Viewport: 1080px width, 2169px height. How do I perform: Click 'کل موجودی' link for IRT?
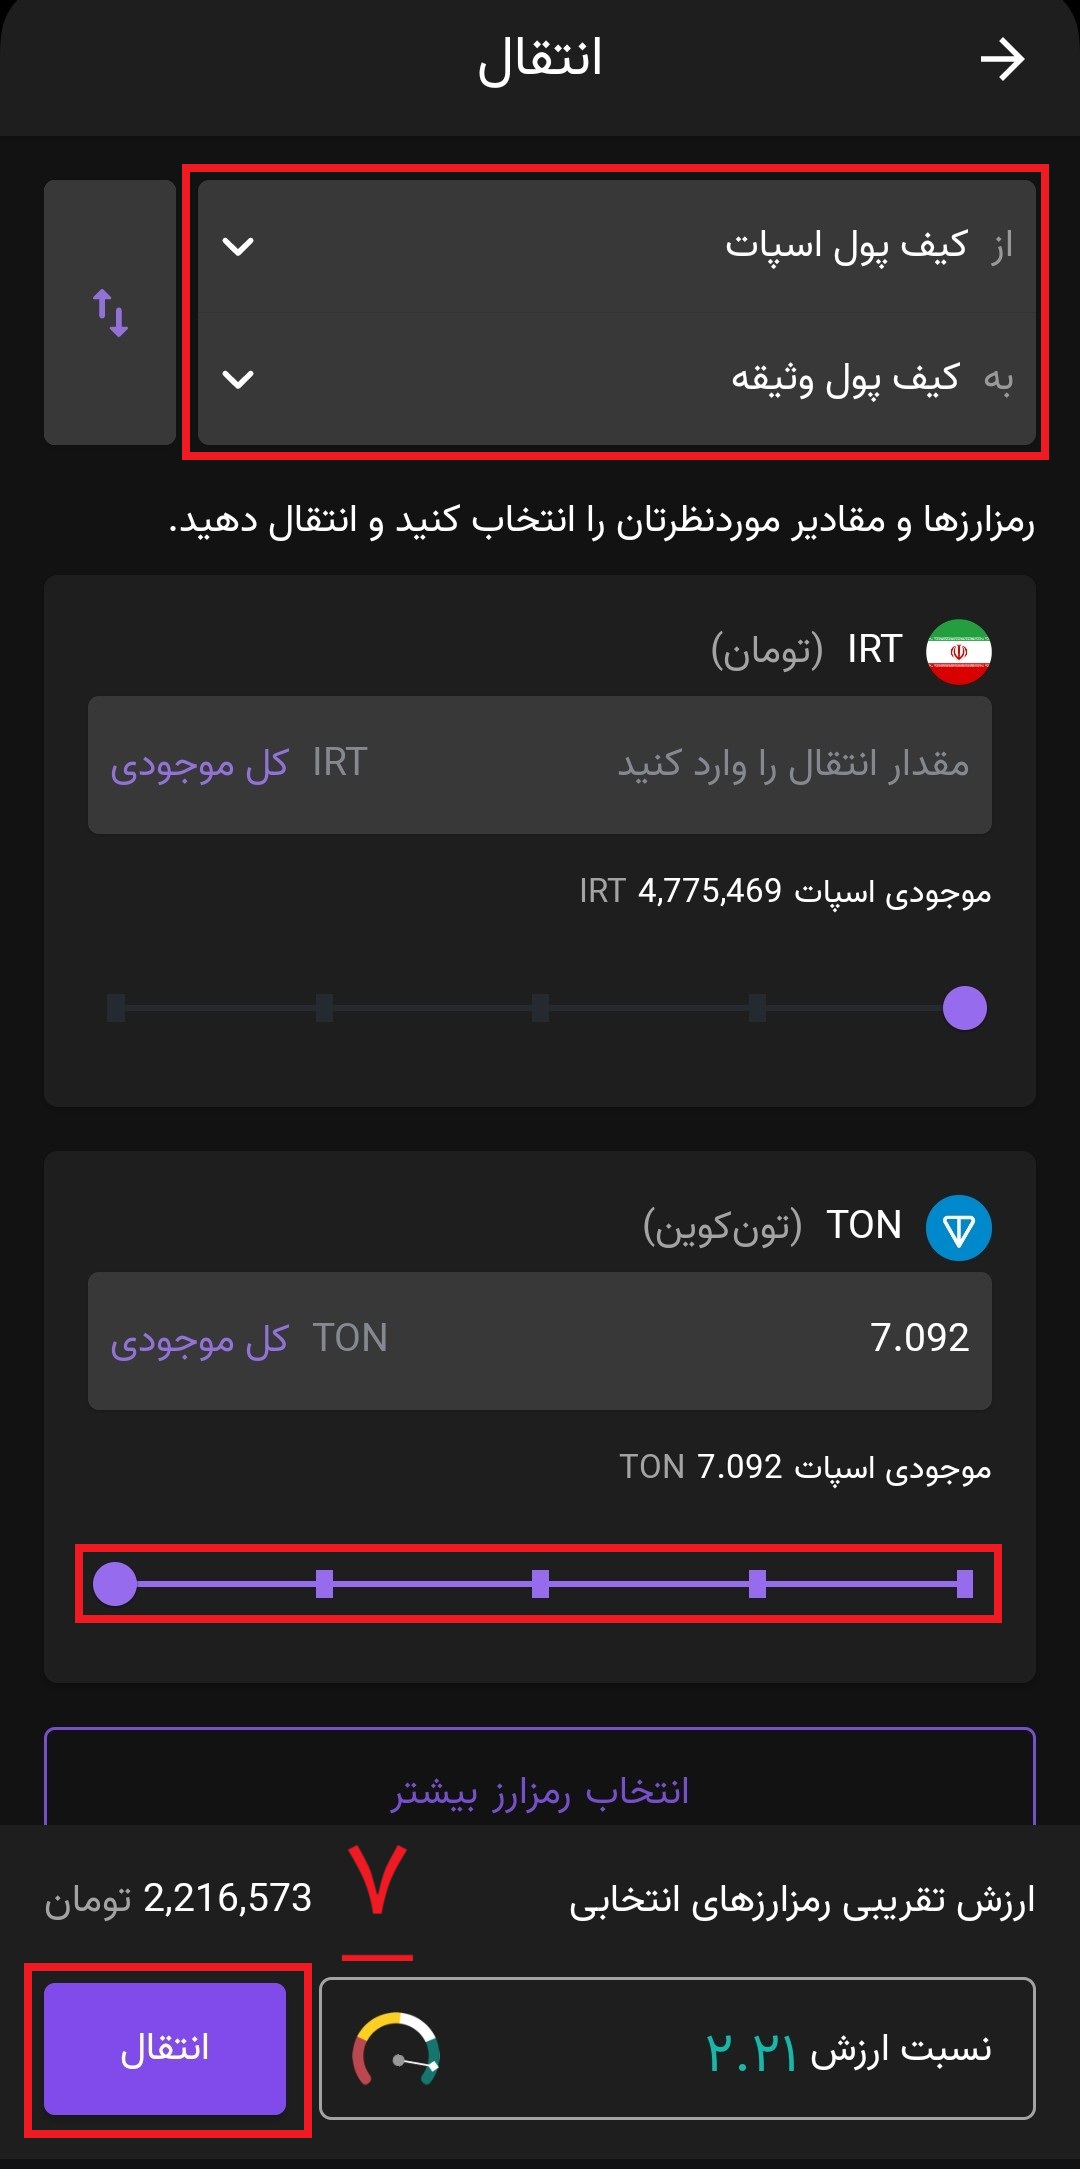click(199, 764)
